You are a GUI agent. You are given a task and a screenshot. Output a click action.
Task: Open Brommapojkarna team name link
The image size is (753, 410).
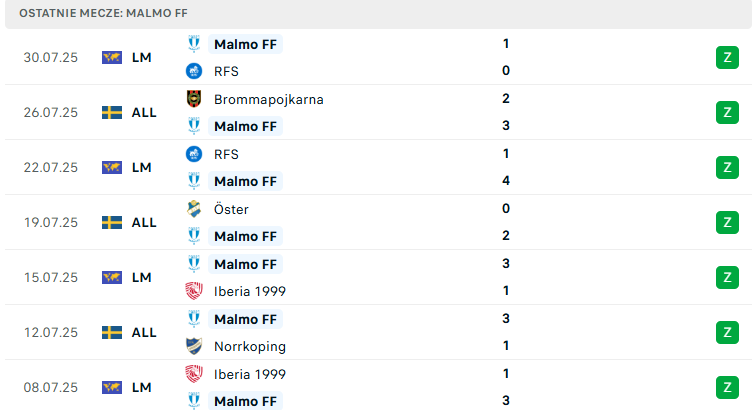268,99
